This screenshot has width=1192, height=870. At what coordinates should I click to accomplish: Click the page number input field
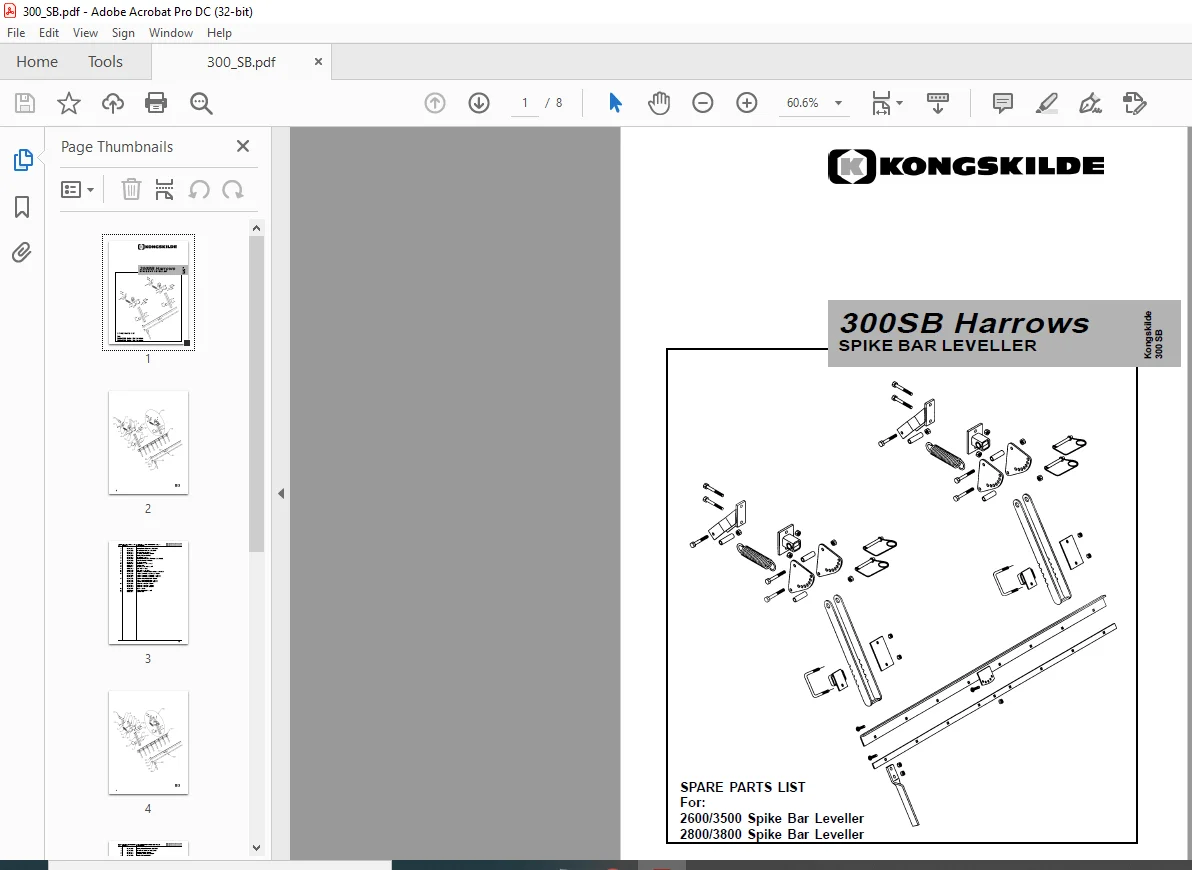tap(525, 103)
